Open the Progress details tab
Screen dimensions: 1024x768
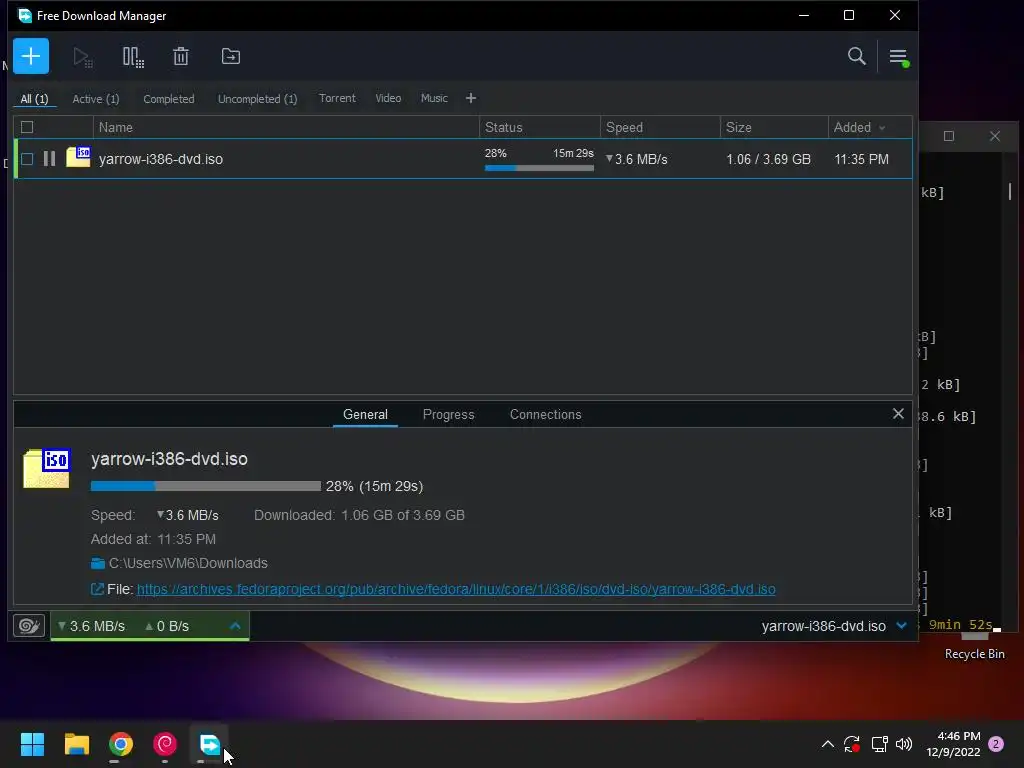point(448,415)
